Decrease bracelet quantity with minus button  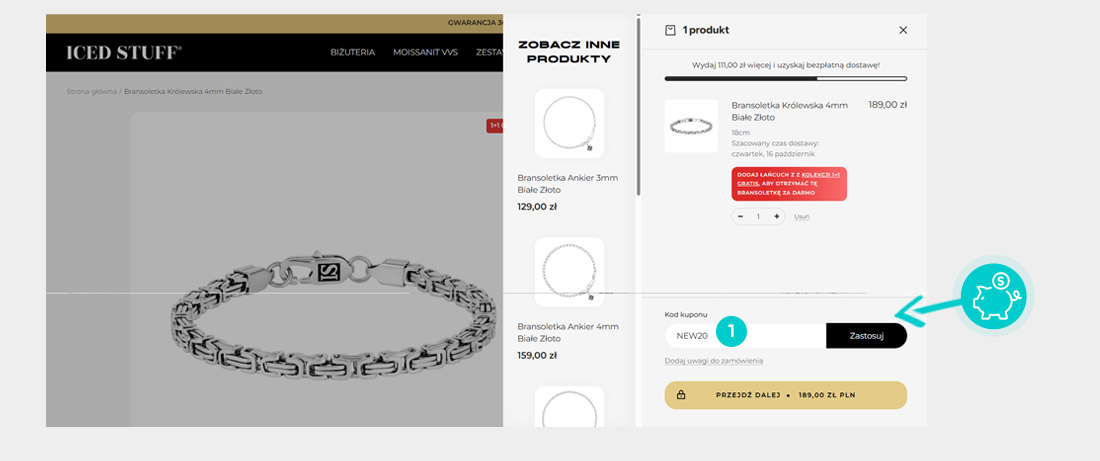click(741, 216)
